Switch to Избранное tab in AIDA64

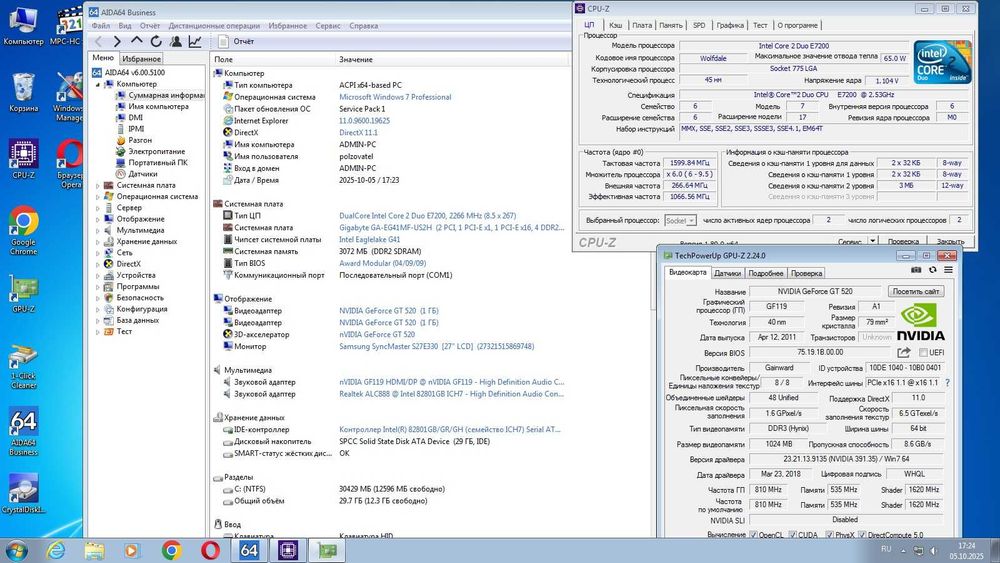pos(142,59)
